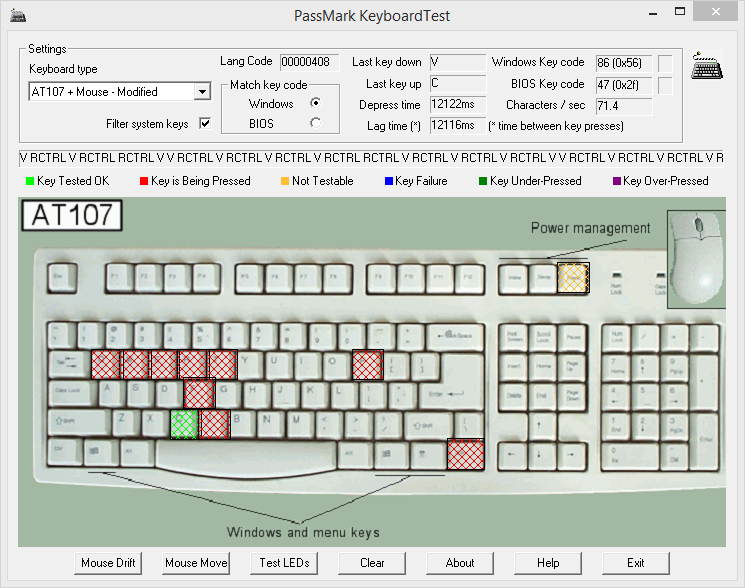
Task: Click the small box beside Windows Key code
Action: pos(666,63)
